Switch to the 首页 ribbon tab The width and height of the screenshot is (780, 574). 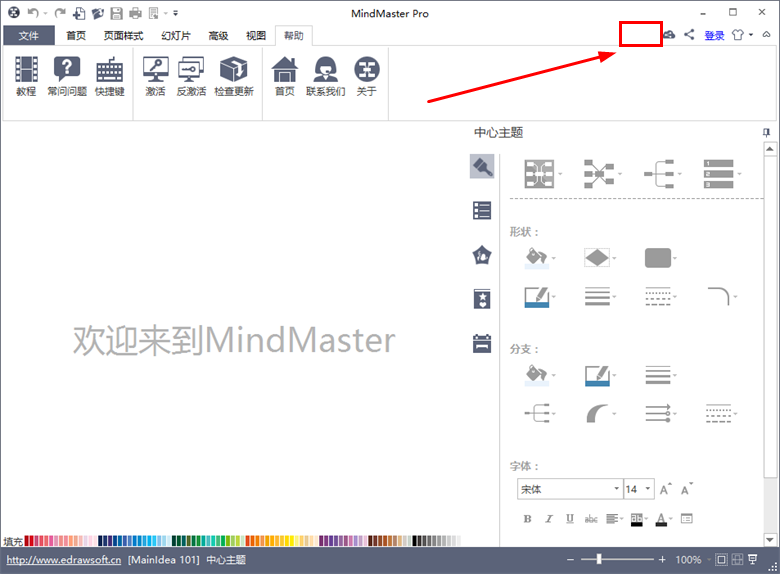tap(76, 35)
